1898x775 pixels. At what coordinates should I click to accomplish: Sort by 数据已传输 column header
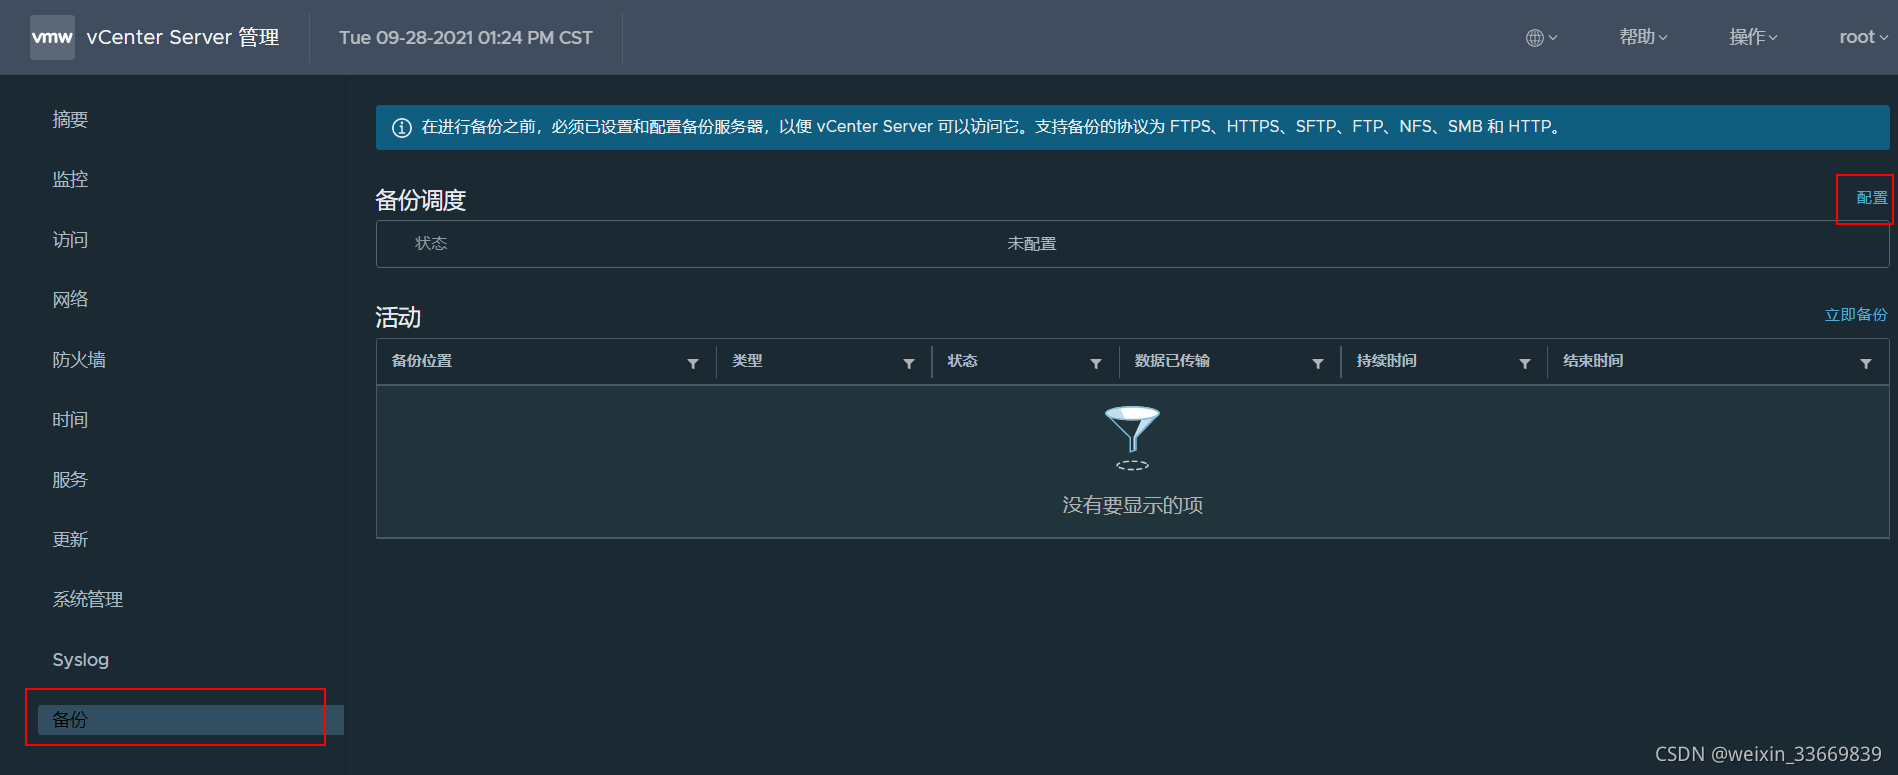click(x=1172, y=361)
